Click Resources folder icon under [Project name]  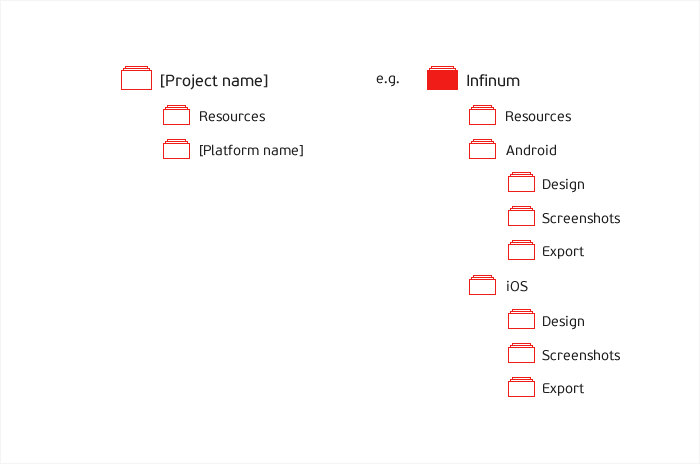[177, 116]
